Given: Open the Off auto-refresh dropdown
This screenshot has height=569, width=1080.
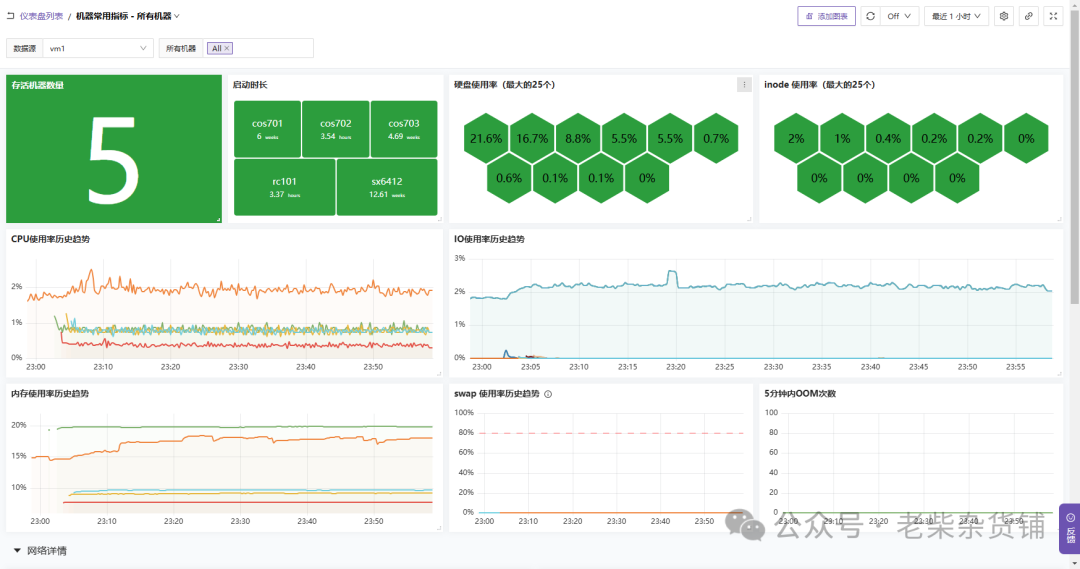Looking at the screenshot, I should pyautogui.click(x=900, y=16).
